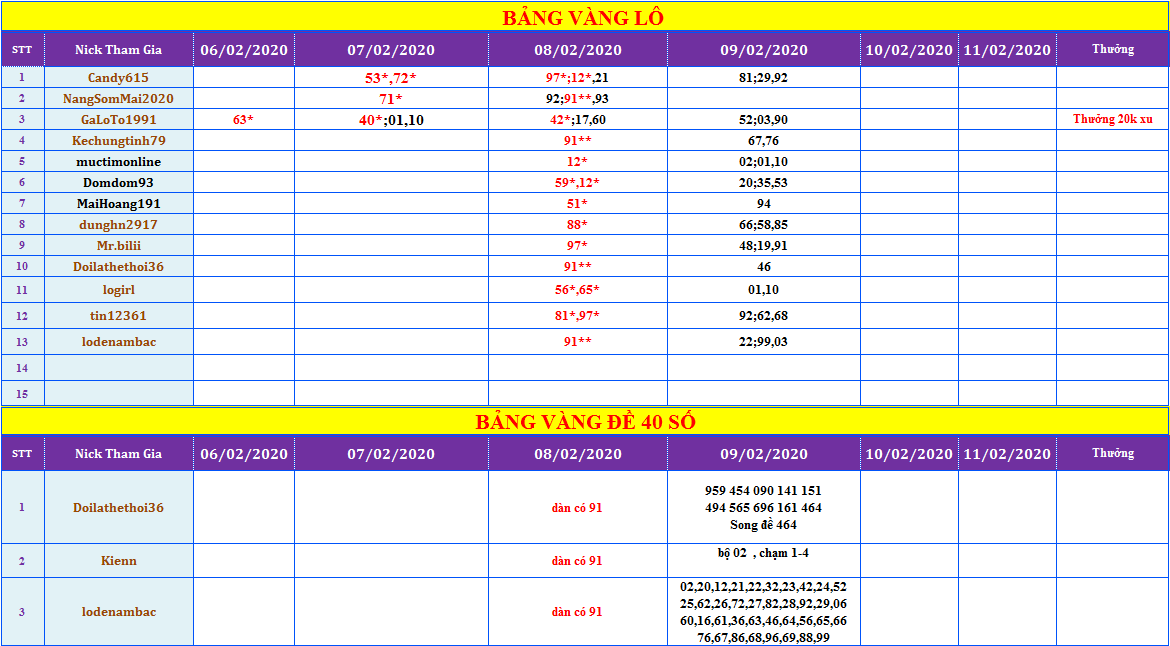Click the cell 97* in Mr.bilii row

[578, 245]
